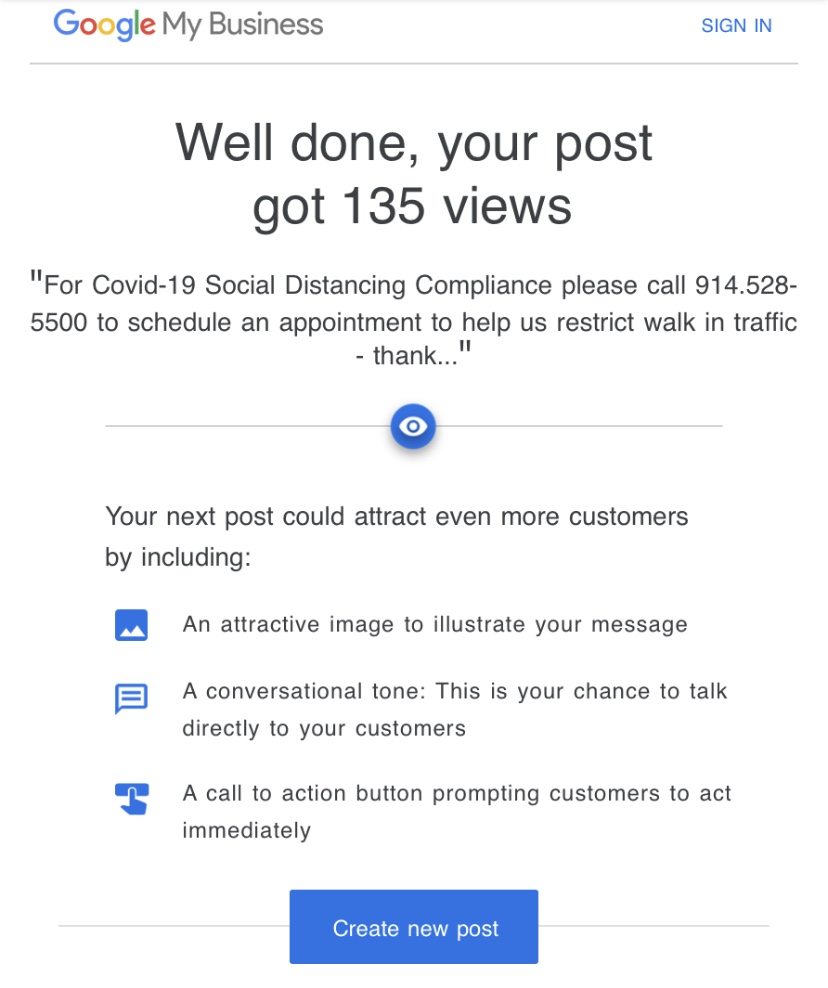The image size is (828, 988).
Task: Select the text about attracting more customers
Action: (395, 536)
